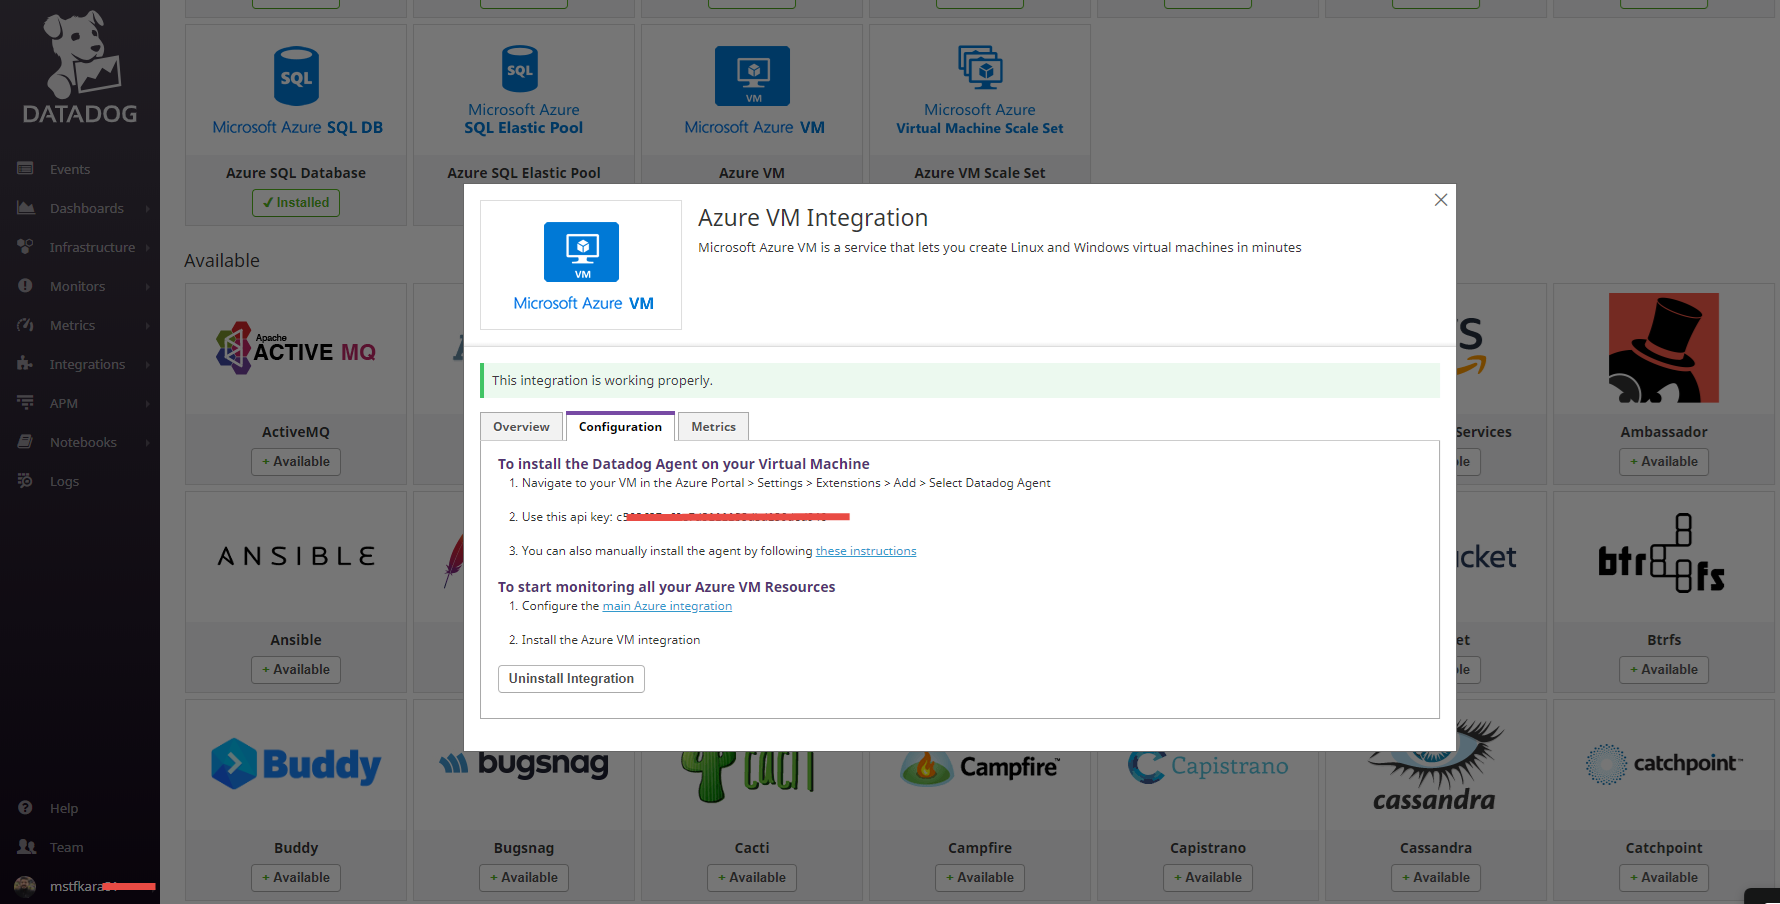
Task: Click the APM sidebar icon
Action: click(x=26, y=403)
